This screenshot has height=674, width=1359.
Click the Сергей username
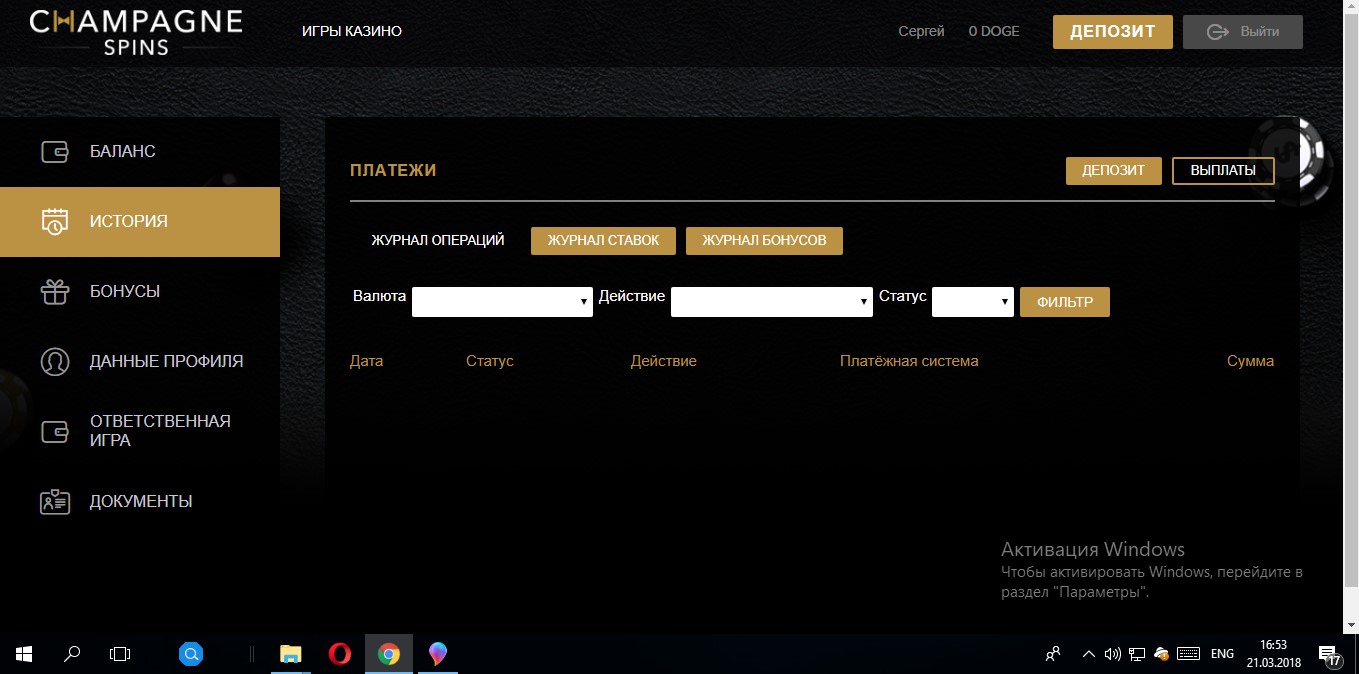(921, 31)
